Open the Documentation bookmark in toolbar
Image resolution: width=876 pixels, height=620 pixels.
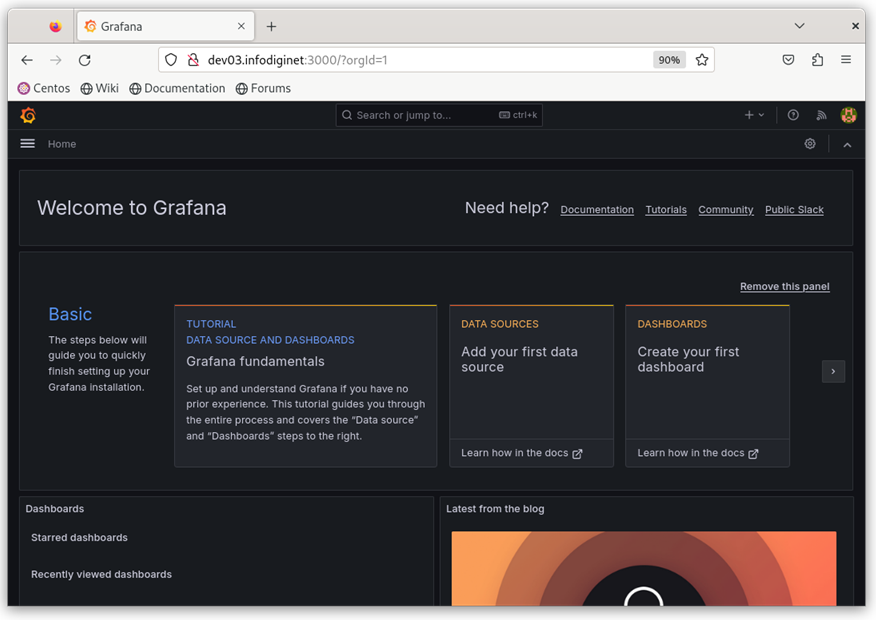click(177, 88)
